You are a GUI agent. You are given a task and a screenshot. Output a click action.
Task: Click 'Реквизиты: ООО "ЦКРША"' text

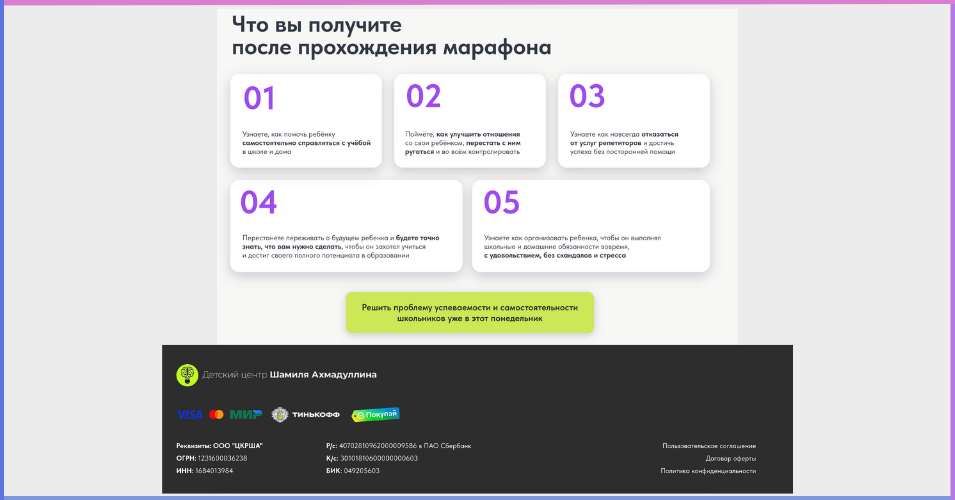(x=219, y=446)
